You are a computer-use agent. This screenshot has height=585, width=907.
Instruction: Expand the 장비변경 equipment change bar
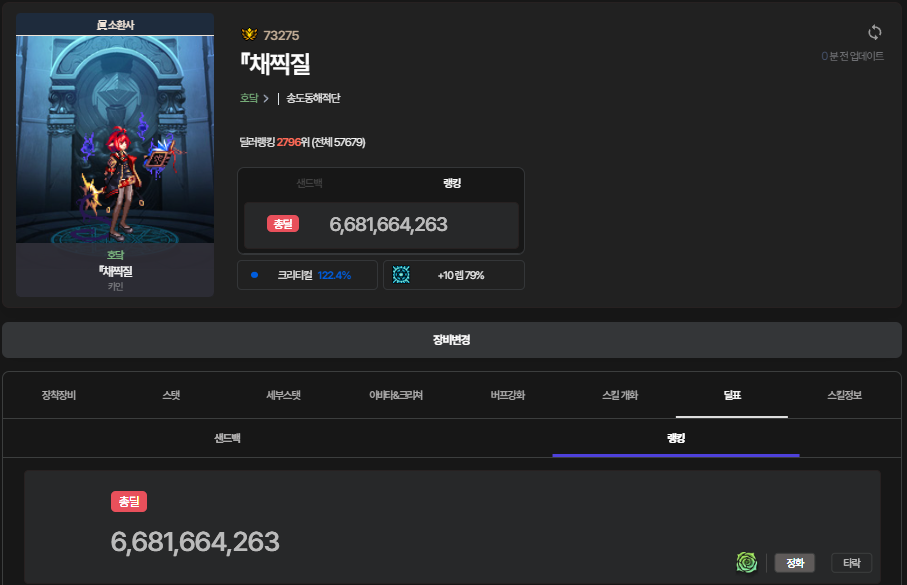[x=451, y=340]
